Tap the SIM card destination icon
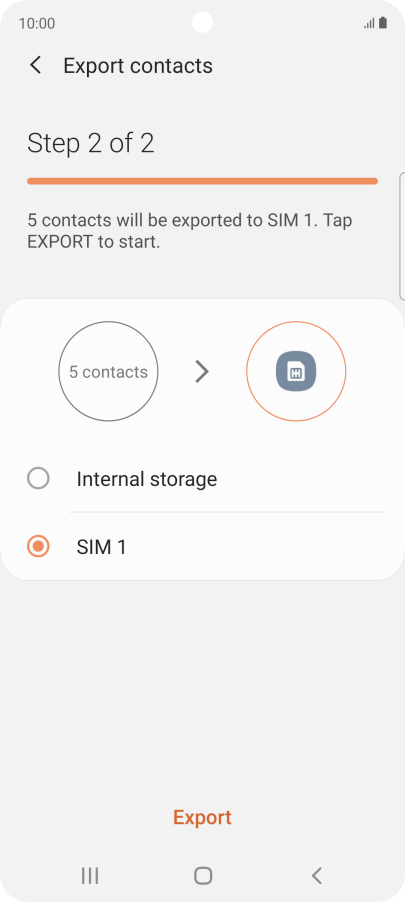 click(x=296, y=372)
